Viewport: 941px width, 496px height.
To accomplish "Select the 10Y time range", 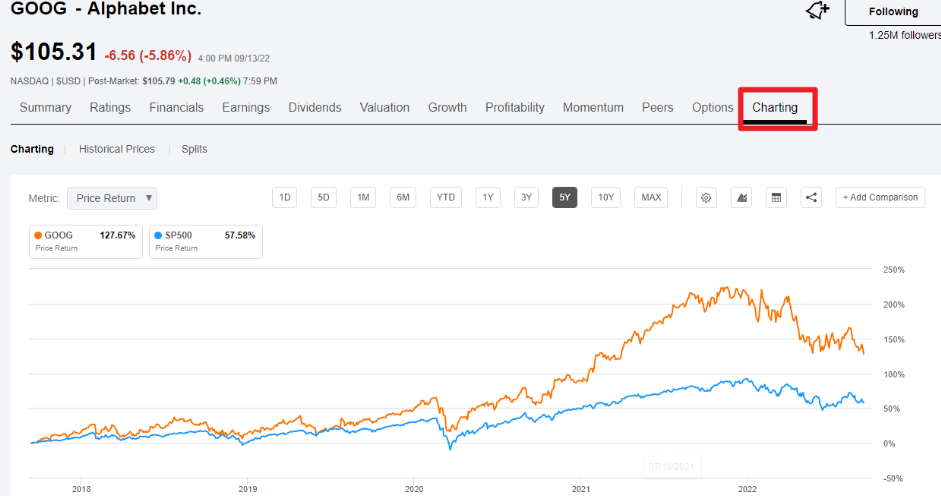I will pyautogui.click(x=606, y=198).
